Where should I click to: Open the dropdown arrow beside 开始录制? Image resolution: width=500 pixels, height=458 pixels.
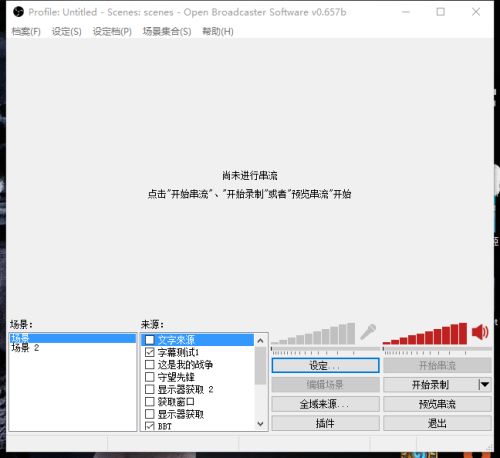[x=484, y=385]
